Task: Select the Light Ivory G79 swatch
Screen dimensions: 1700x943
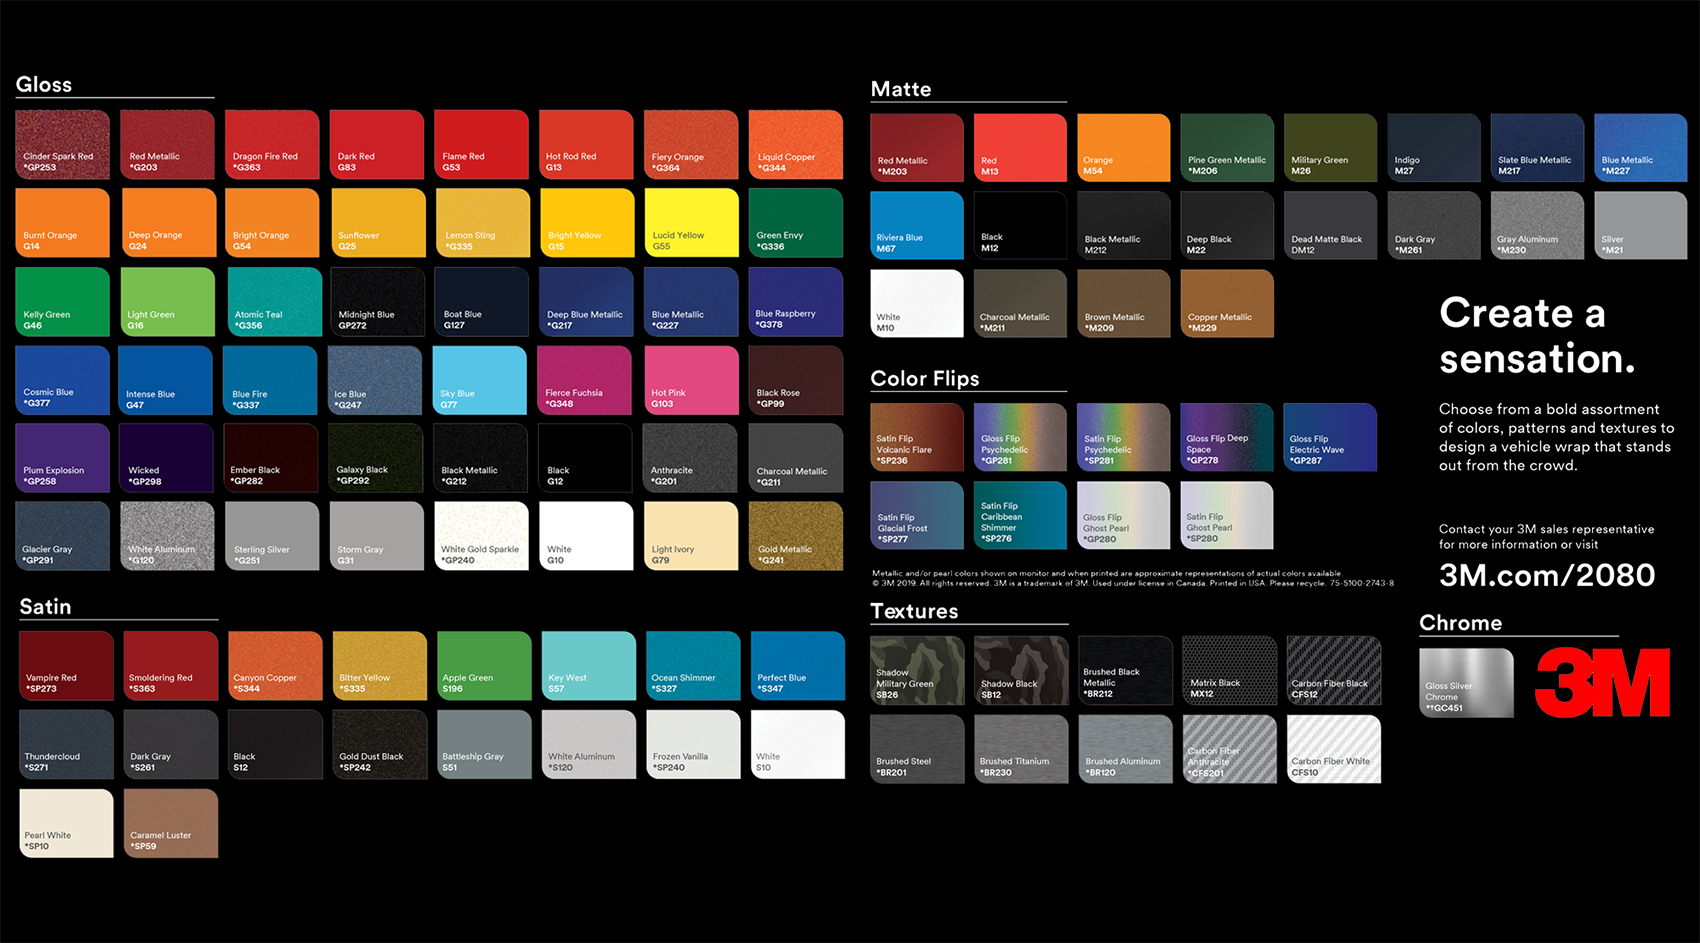Action: coord(691,536)
